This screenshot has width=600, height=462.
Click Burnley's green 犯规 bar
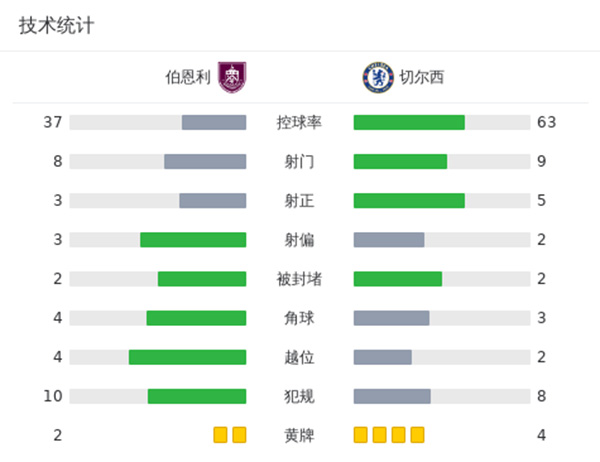197,396
